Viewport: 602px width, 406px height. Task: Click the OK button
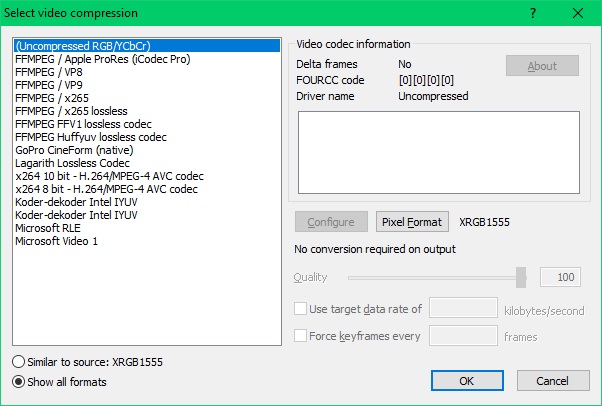[467, 381]
